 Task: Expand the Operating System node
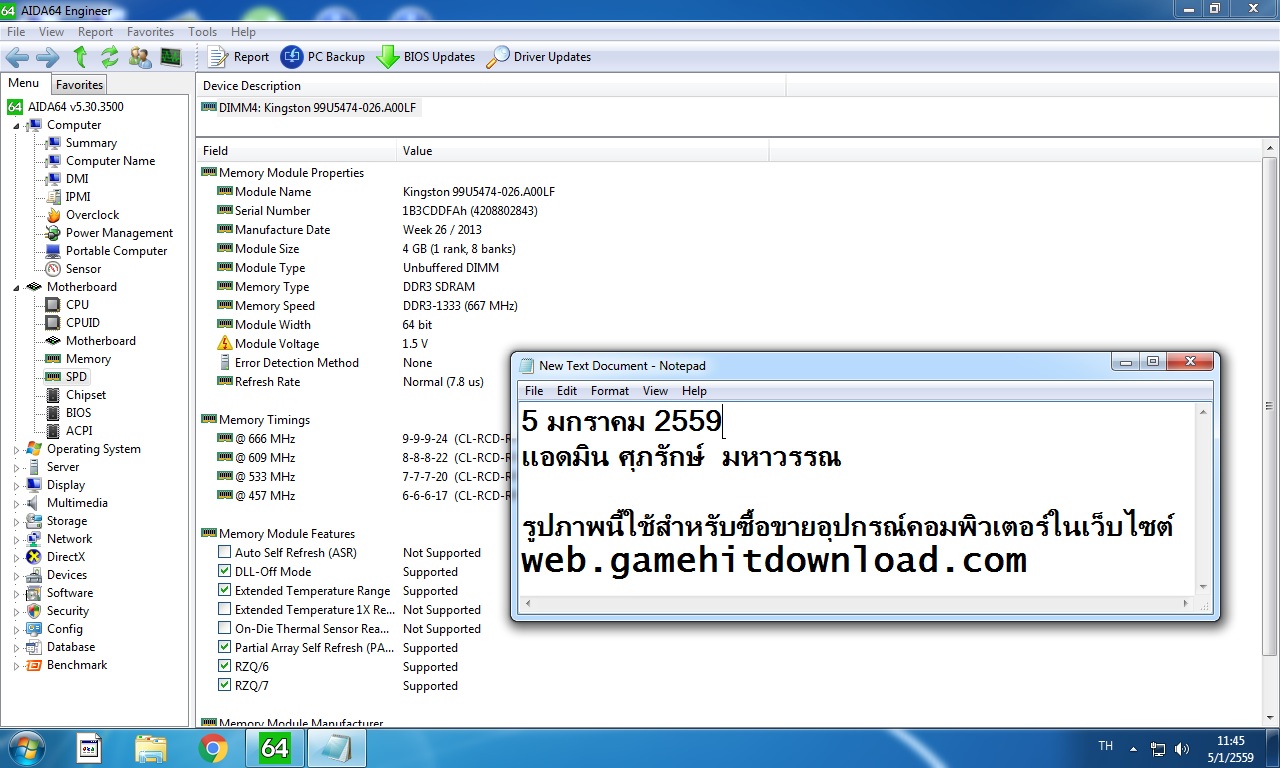click(x=16, y=450)
